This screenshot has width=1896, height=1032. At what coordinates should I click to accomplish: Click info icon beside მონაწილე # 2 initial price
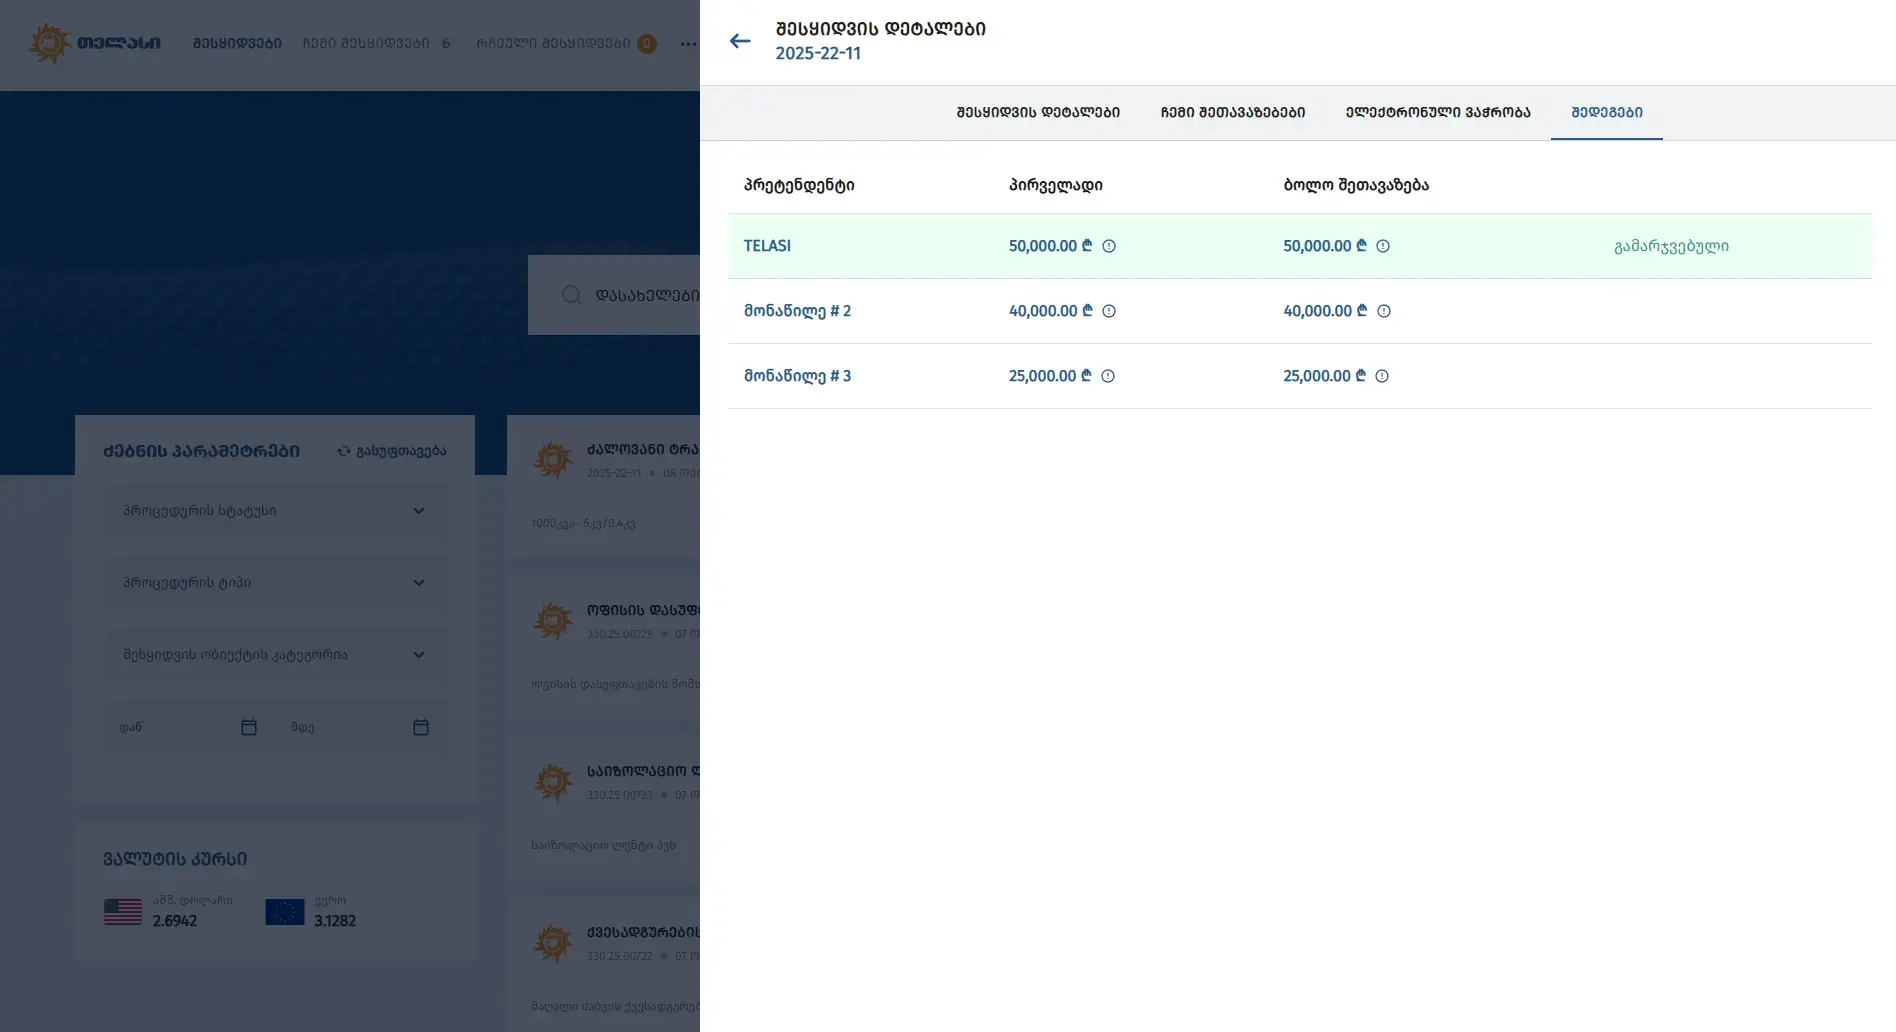point(1108,311)
